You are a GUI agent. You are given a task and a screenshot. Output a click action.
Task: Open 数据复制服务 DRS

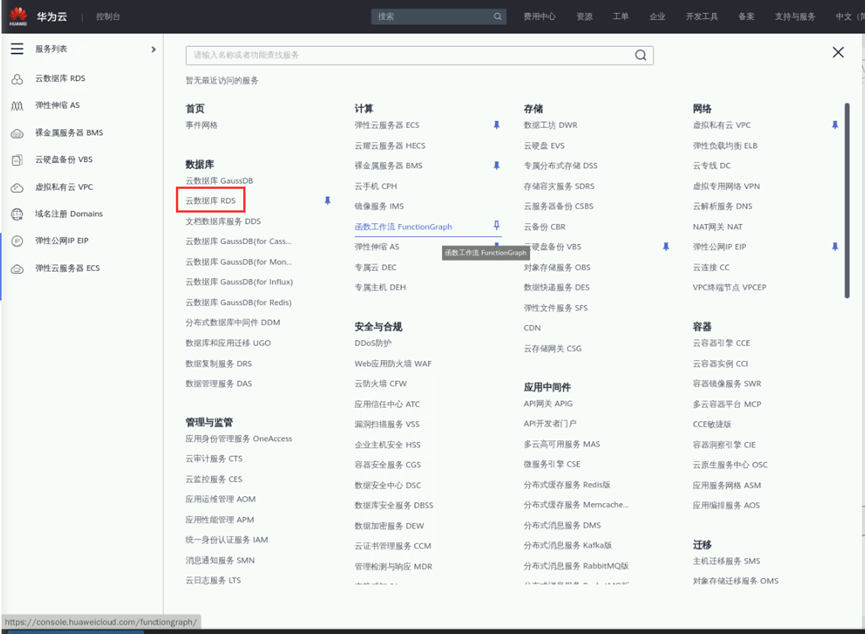(218, 363)
